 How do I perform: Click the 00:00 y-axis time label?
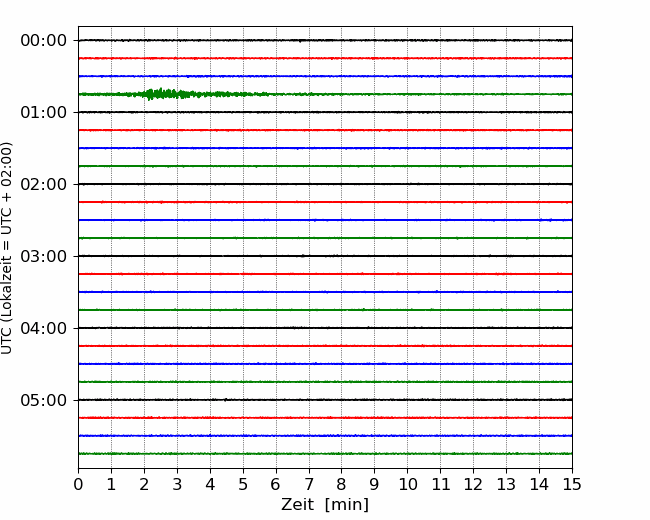(x=44, y=41)
